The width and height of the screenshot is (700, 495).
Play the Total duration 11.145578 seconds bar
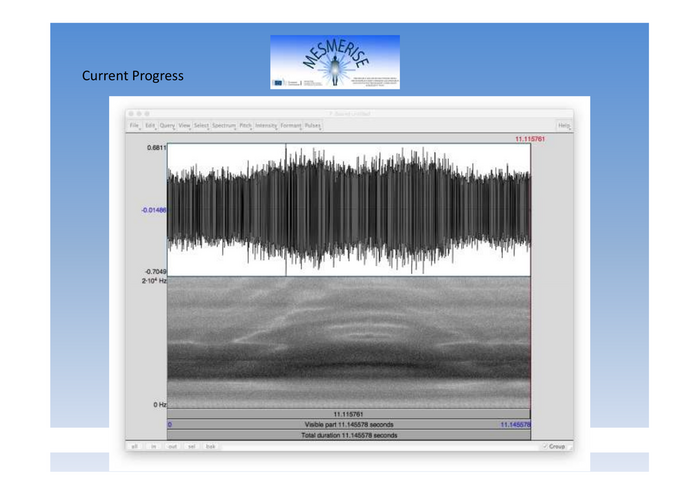tap(348, 436)
